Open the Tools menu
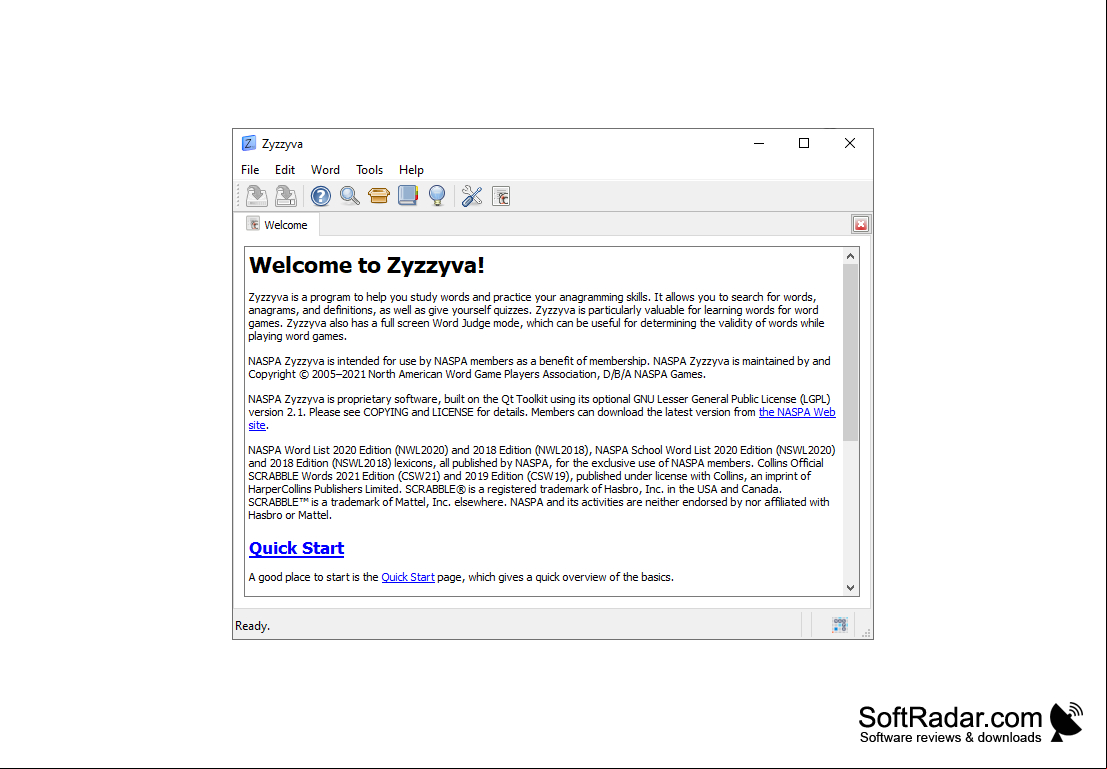This screenshot has height=769, width=1107. (369, 169)
